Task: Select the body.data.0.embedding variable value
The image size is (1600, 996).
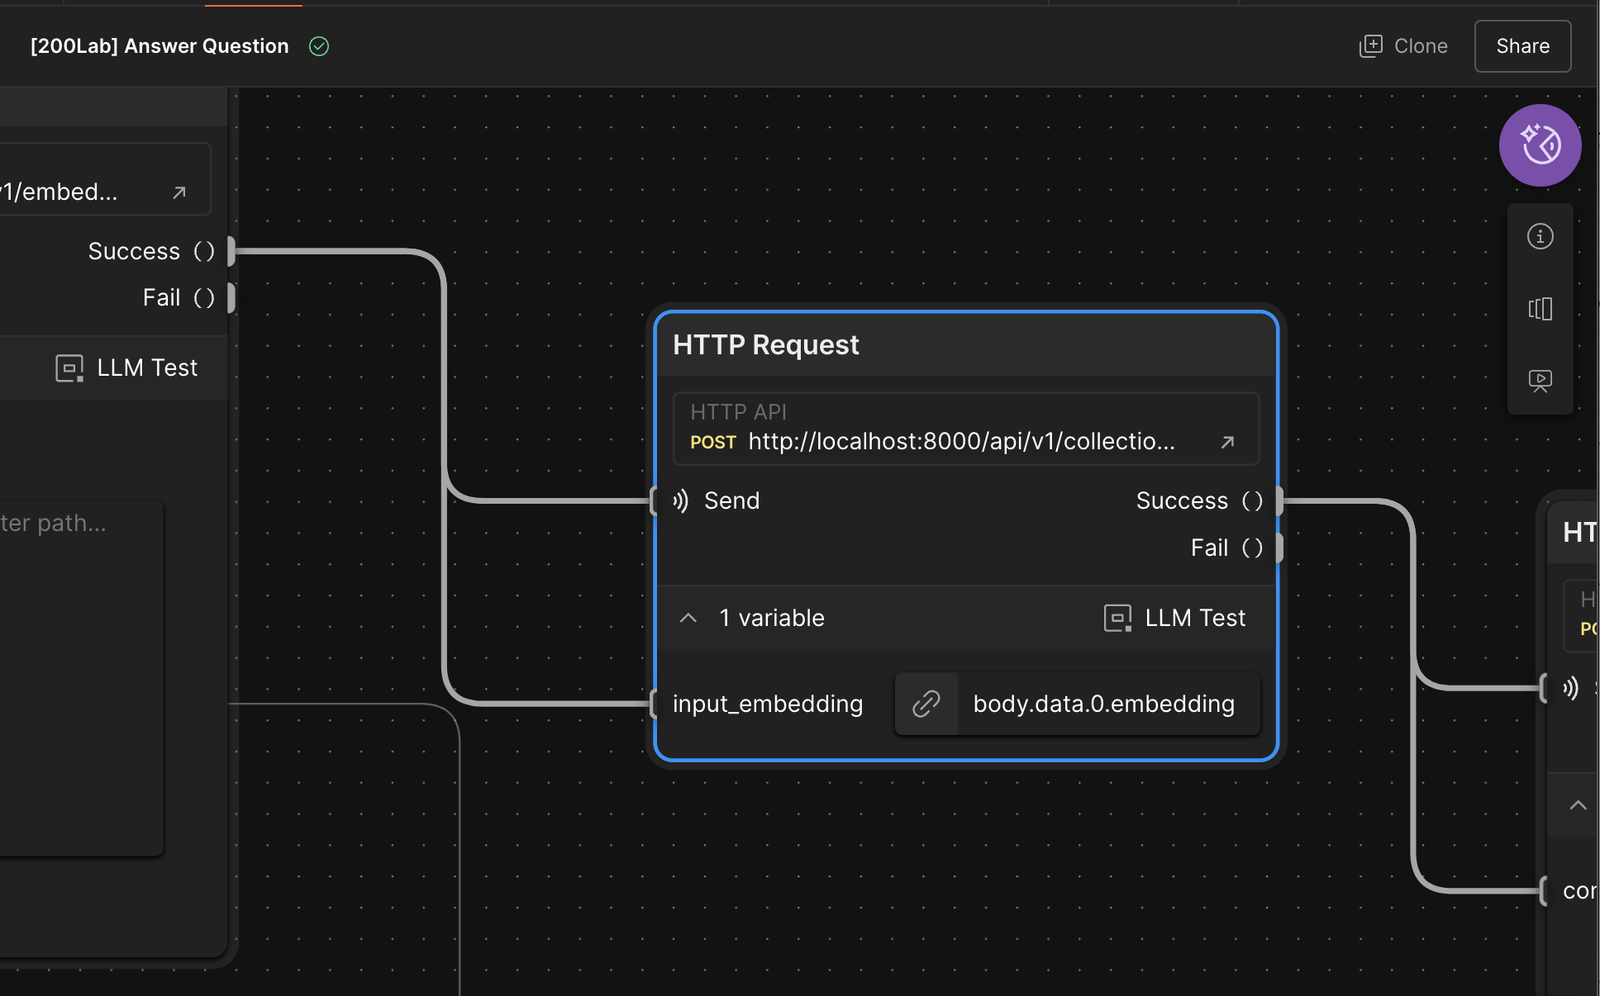Action: [x=1103, y=704]
